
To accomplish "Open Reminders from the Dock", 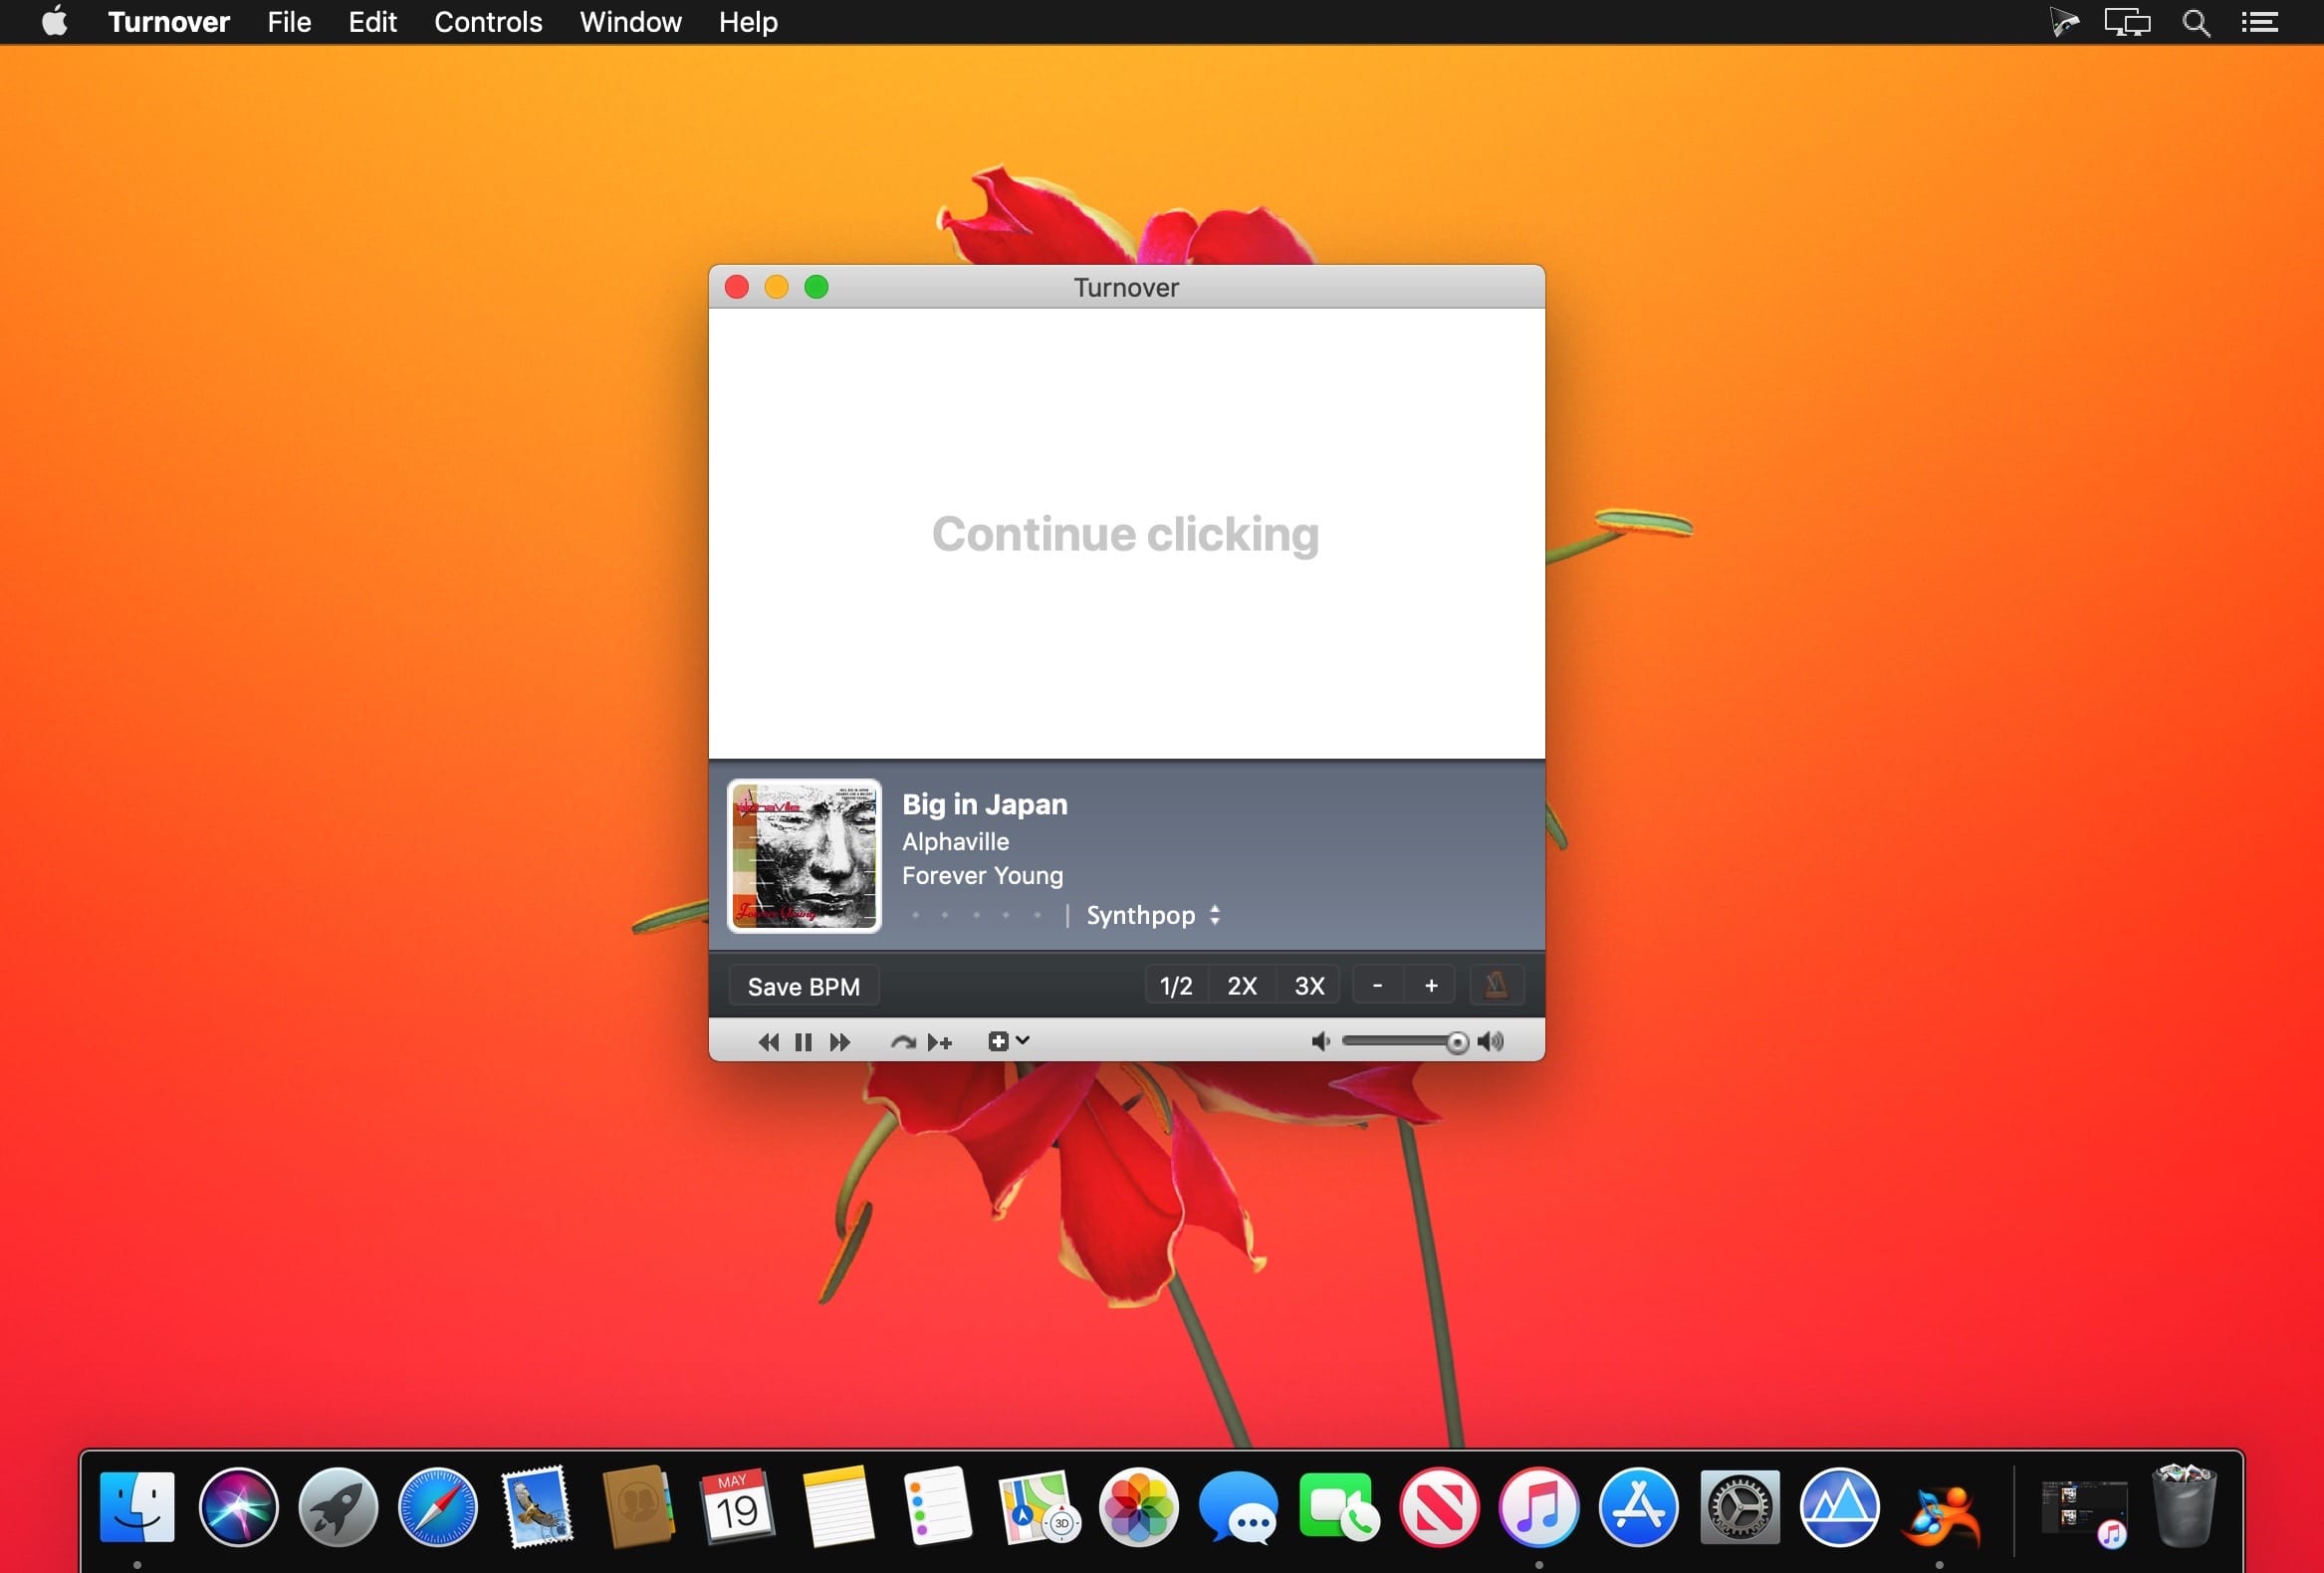I will [x=938, y=1507].
